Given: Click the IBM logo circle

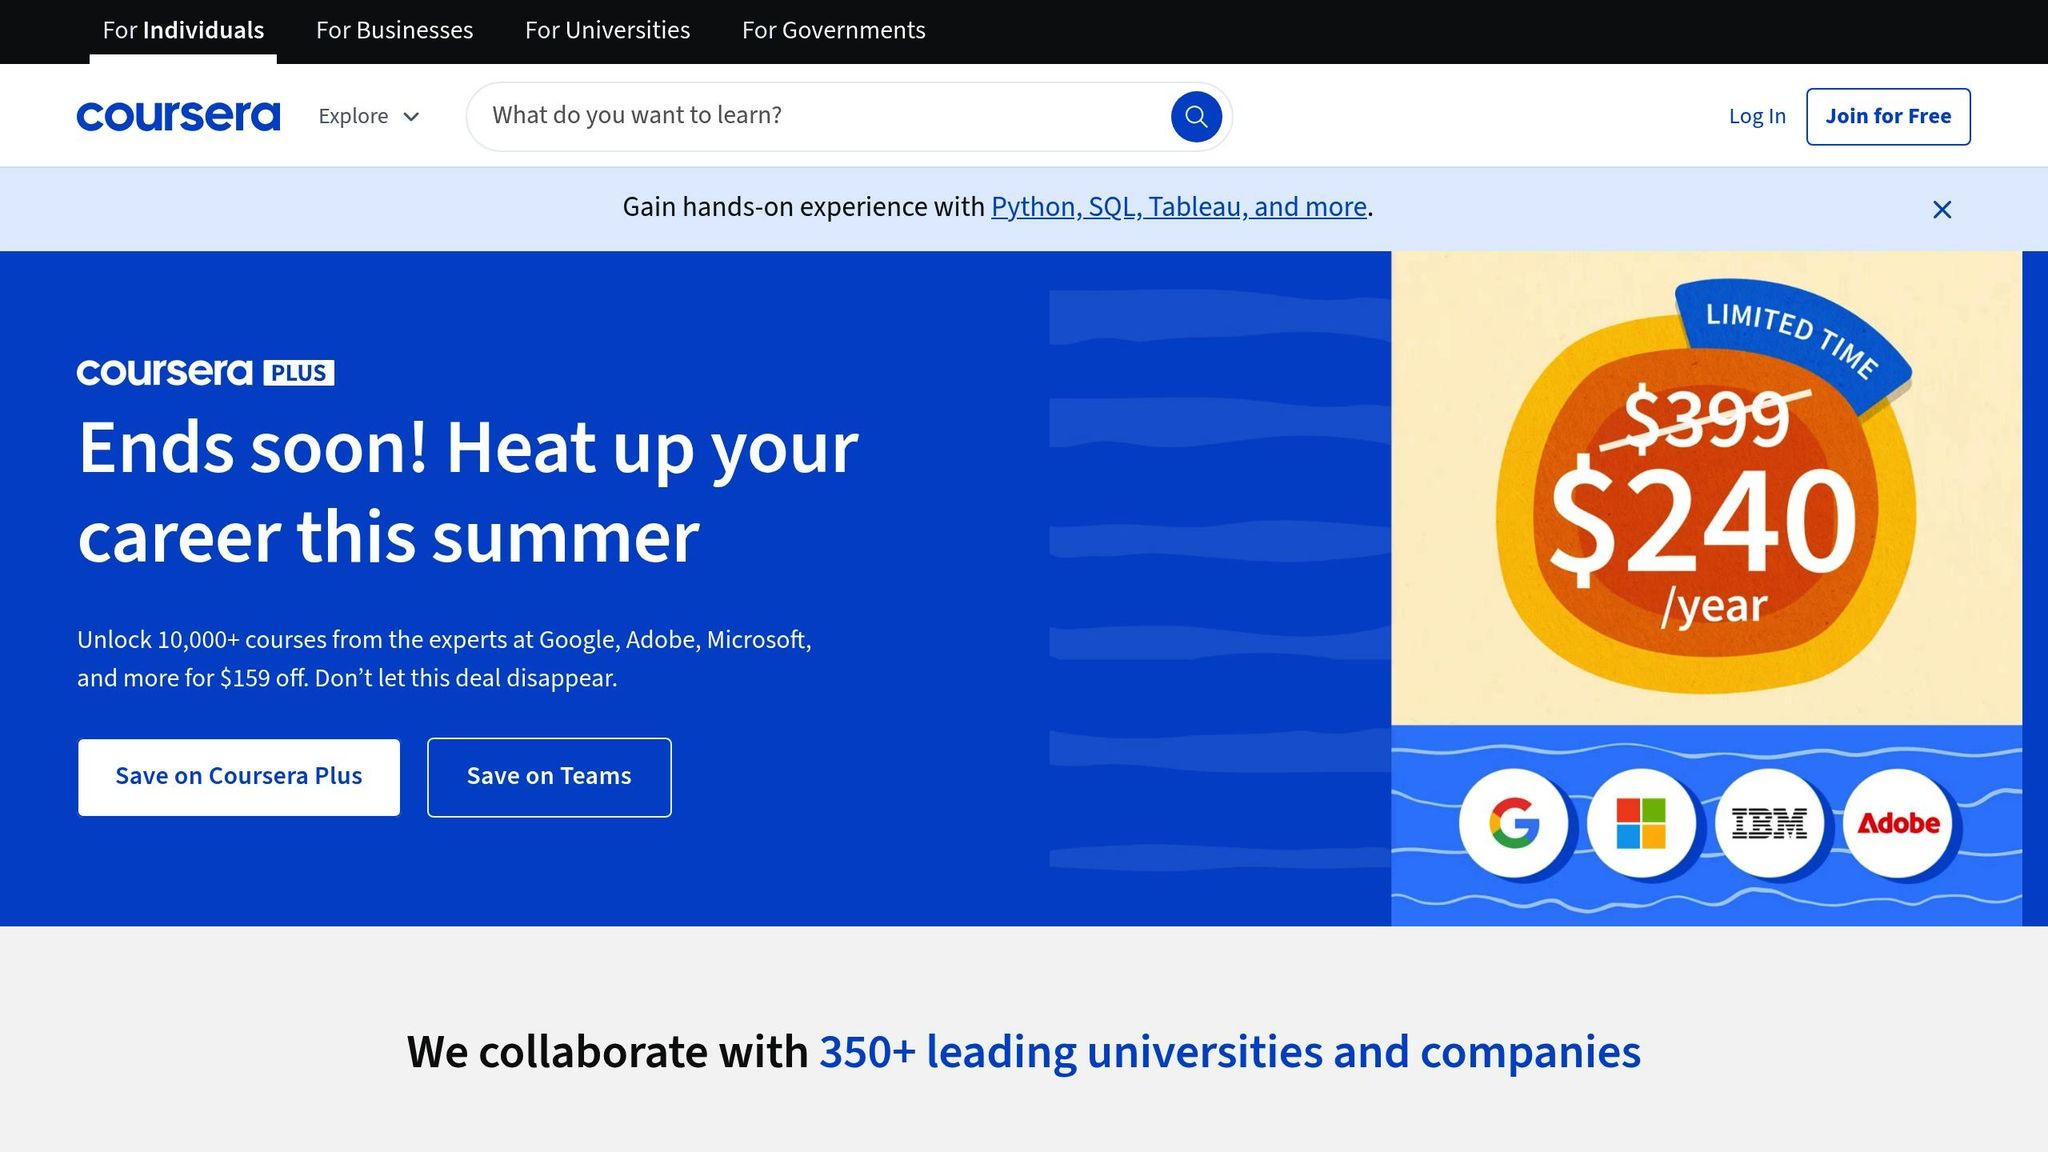Looking at the screenshot, I should tap(1769, 823).
